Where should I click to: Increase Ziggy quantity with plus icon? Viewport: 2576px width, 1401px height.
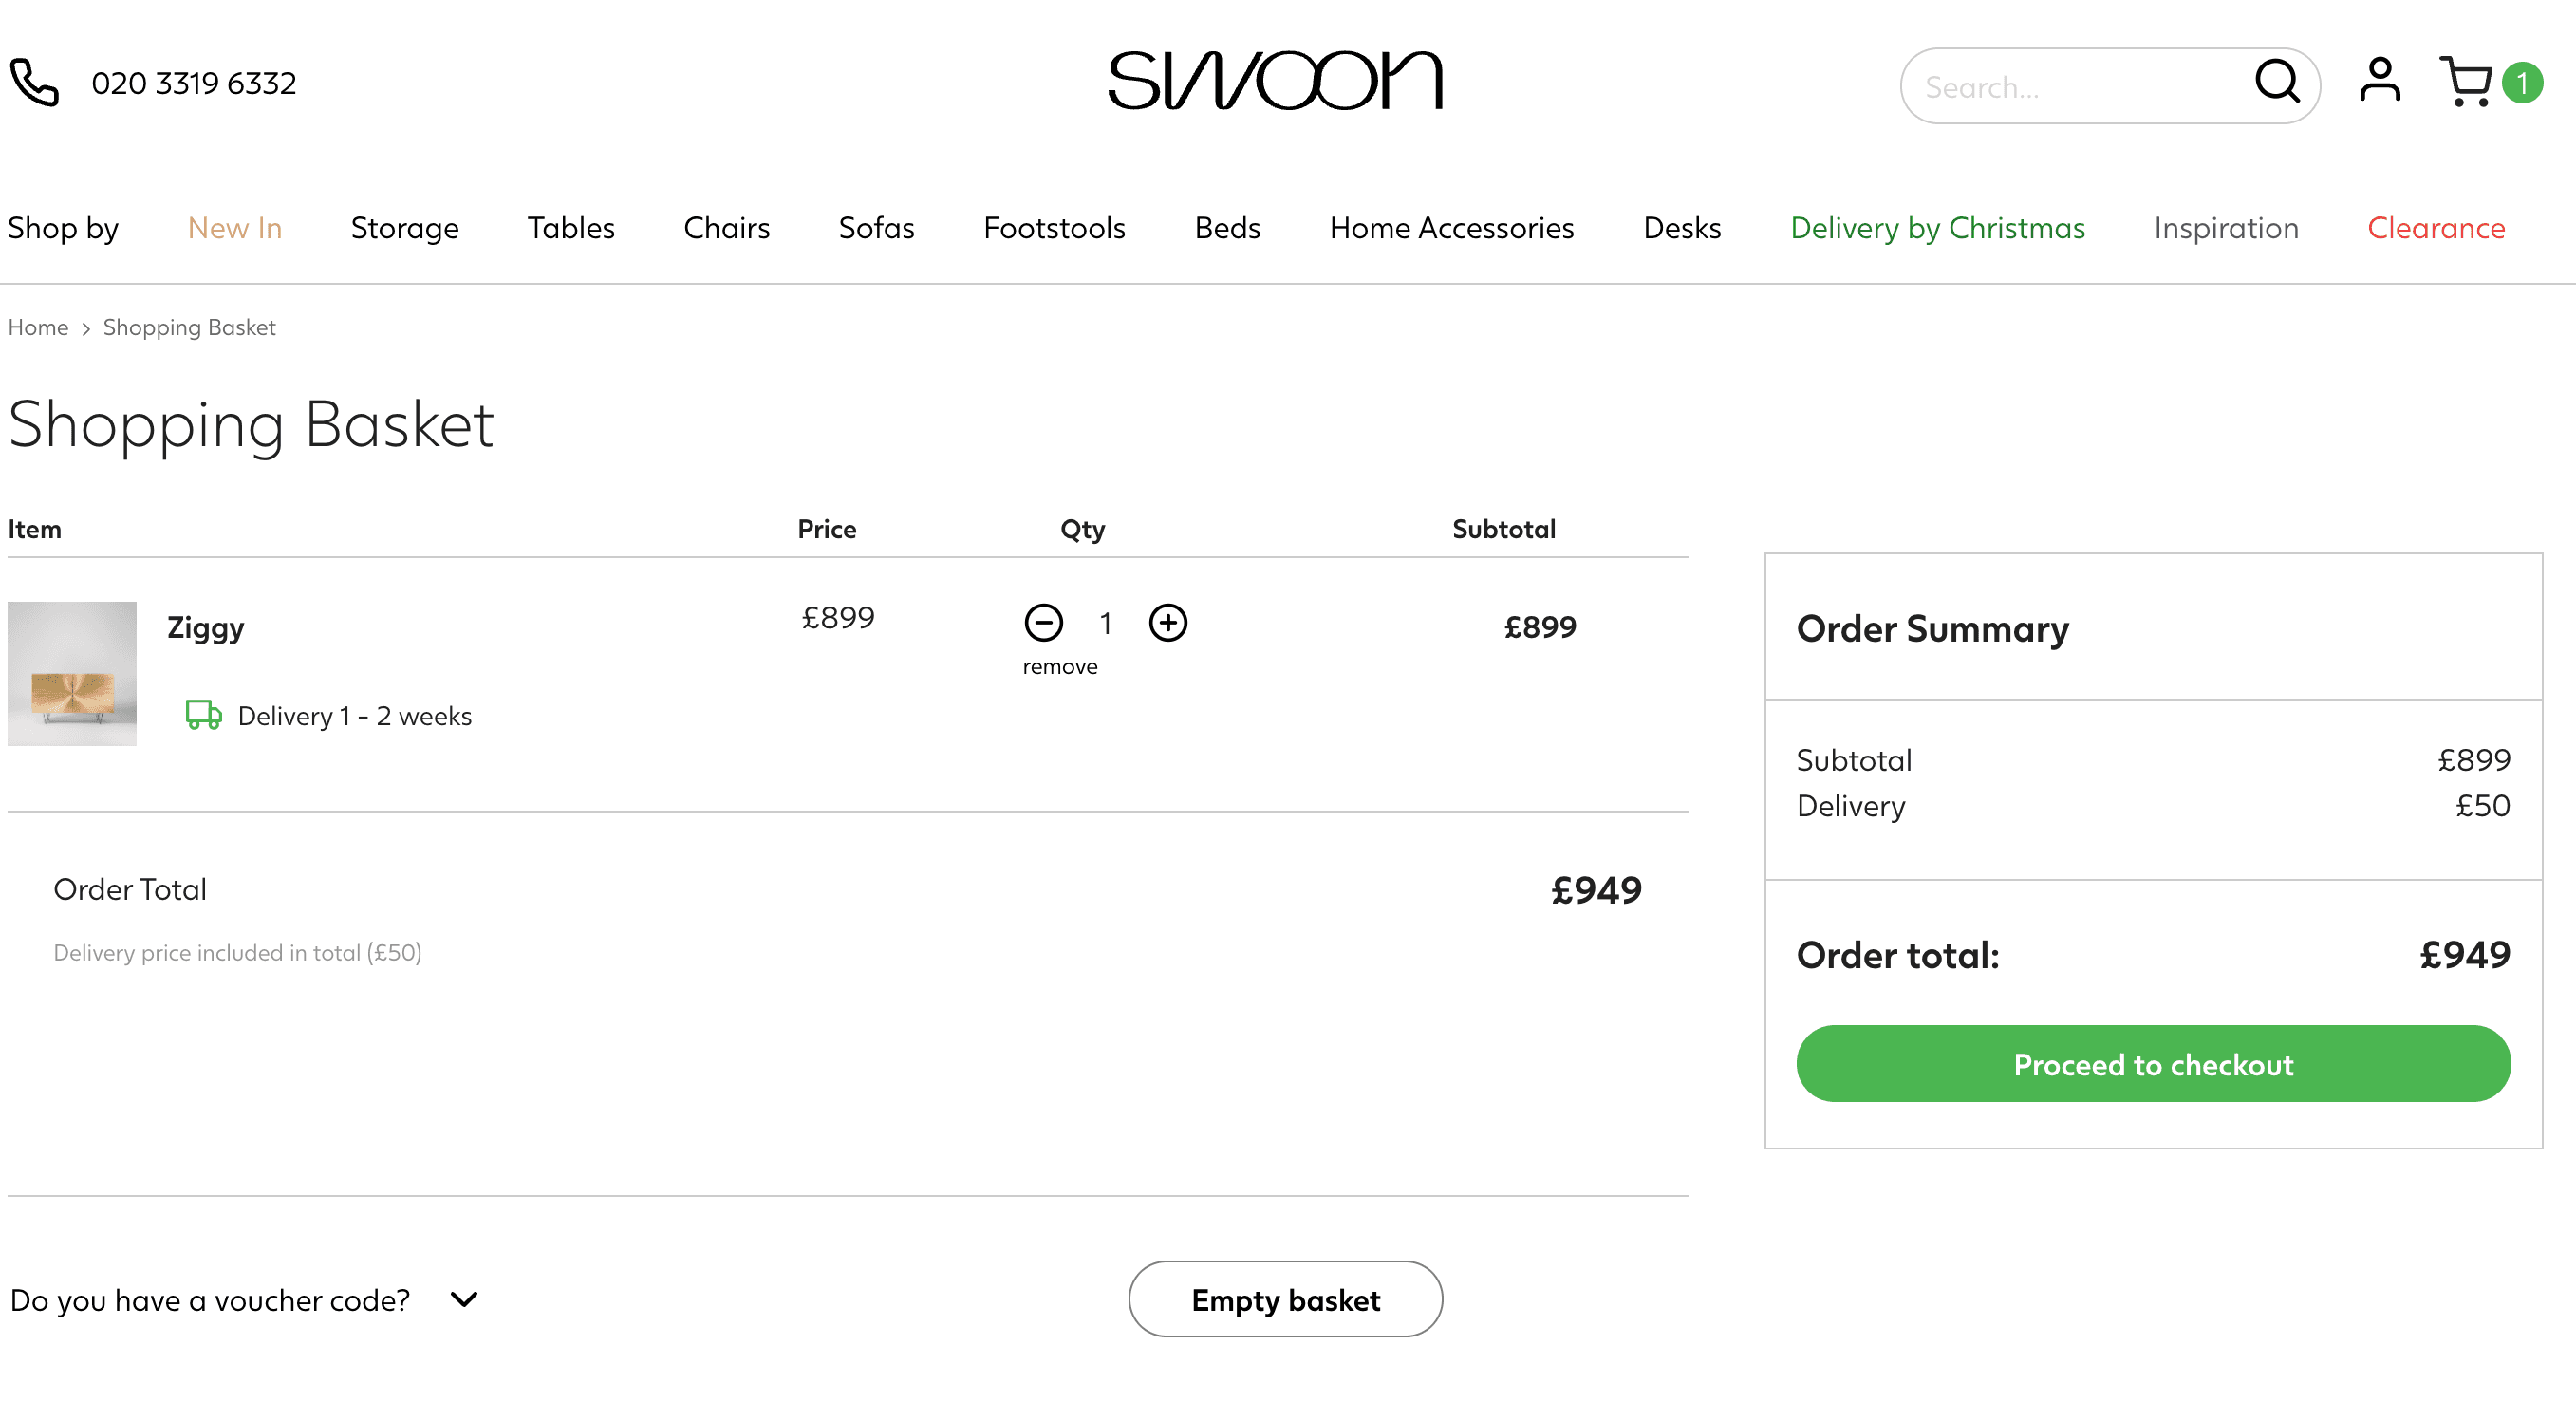1167,623
